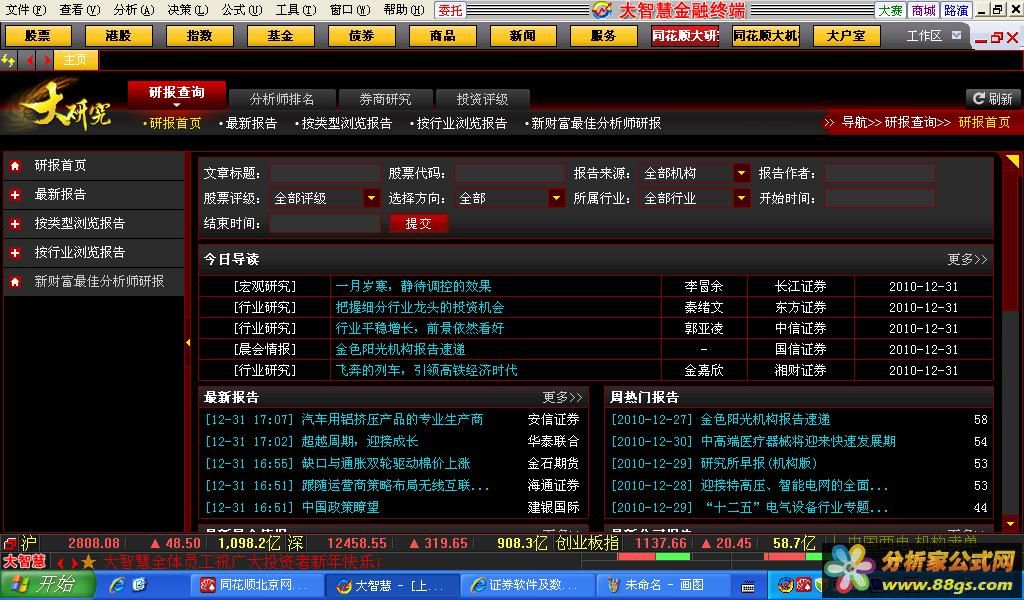Click the home icon beside 研报首页
The width and height of the screenshot is (1024, 600).
click(15, 166)
